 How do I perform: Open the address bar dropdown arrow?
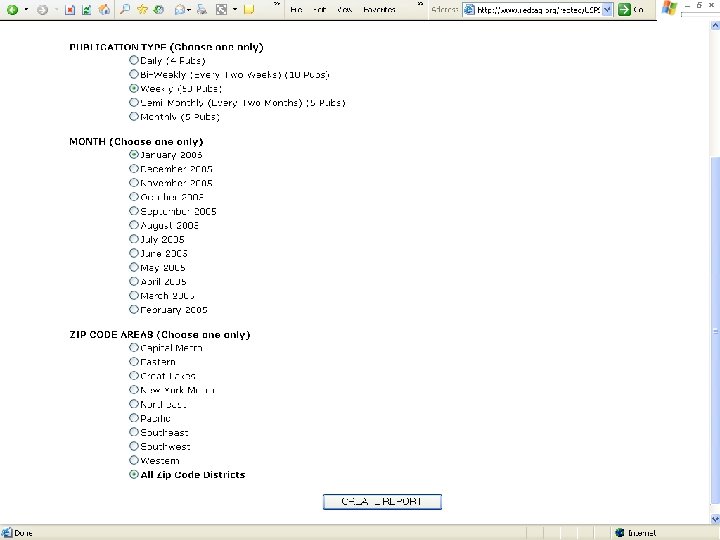pos(607,10)
